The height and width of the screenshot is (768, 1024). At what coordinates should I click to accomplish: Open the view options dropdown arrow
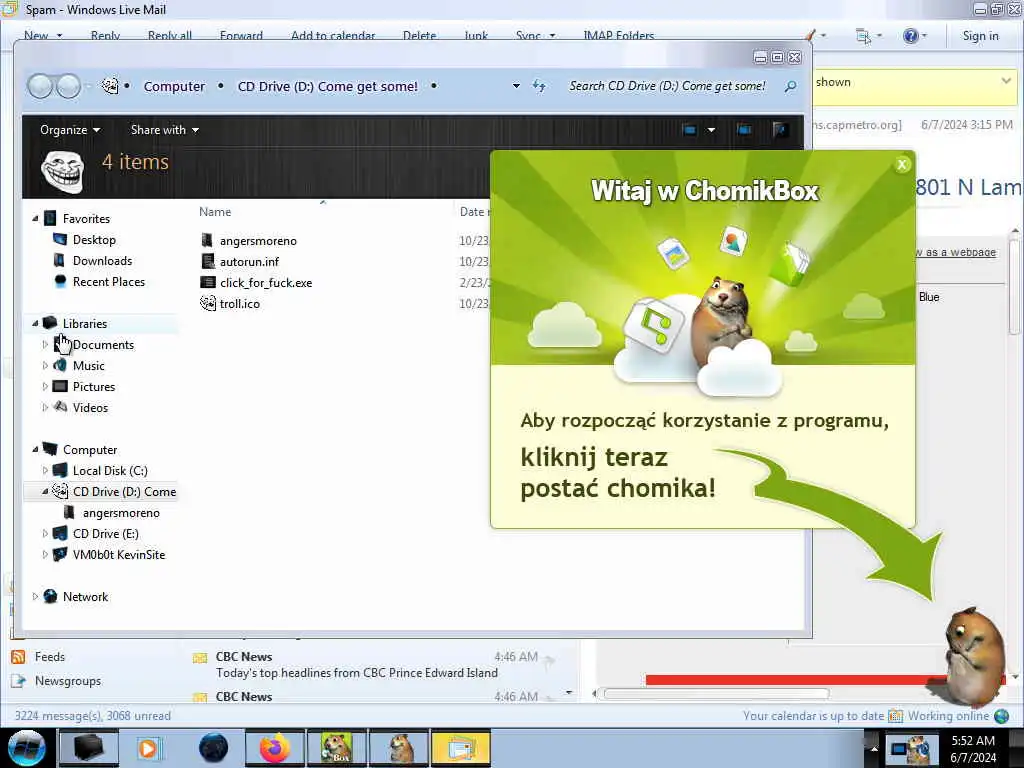pyautogui.click(x=711, y=129)
